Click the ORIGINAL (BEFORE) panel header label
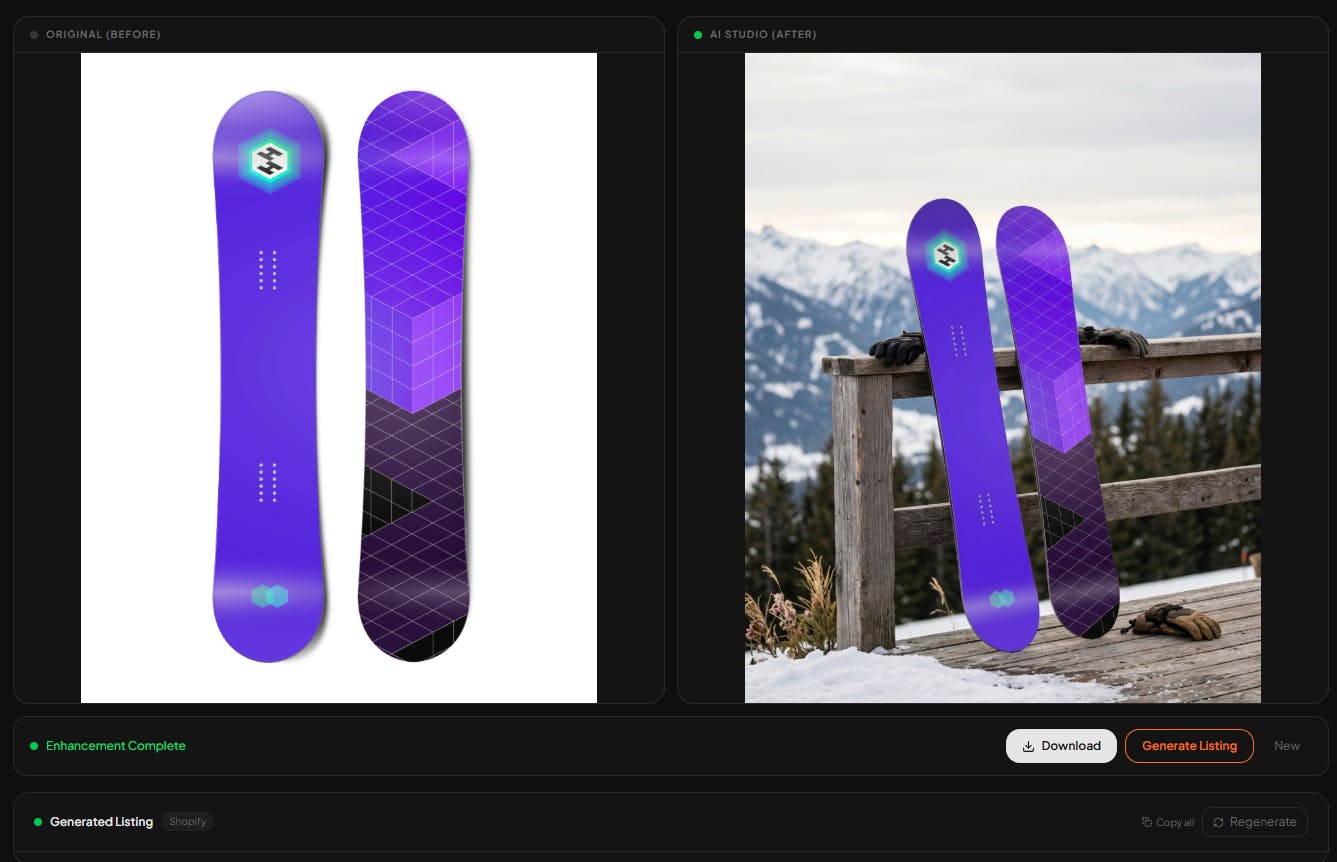The height and width of the screenshot is (862, 1337). pos(103,35)
